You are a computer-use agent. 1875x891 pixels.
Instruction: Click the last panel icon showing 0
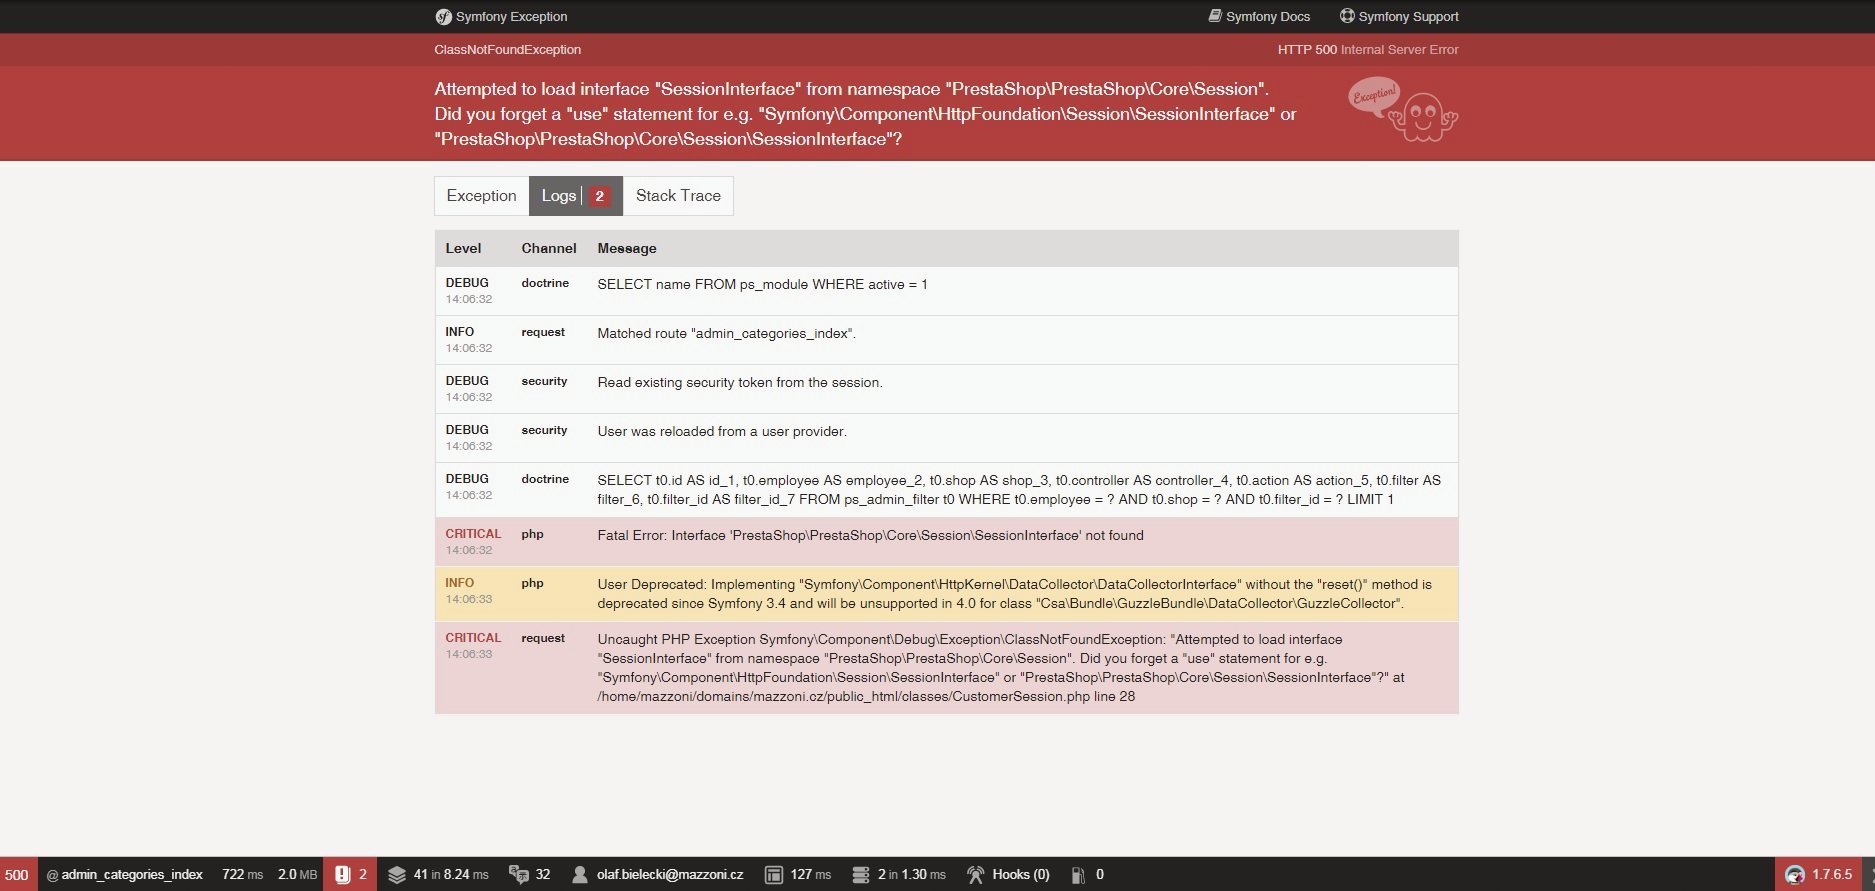click(x=1078, y=875)
